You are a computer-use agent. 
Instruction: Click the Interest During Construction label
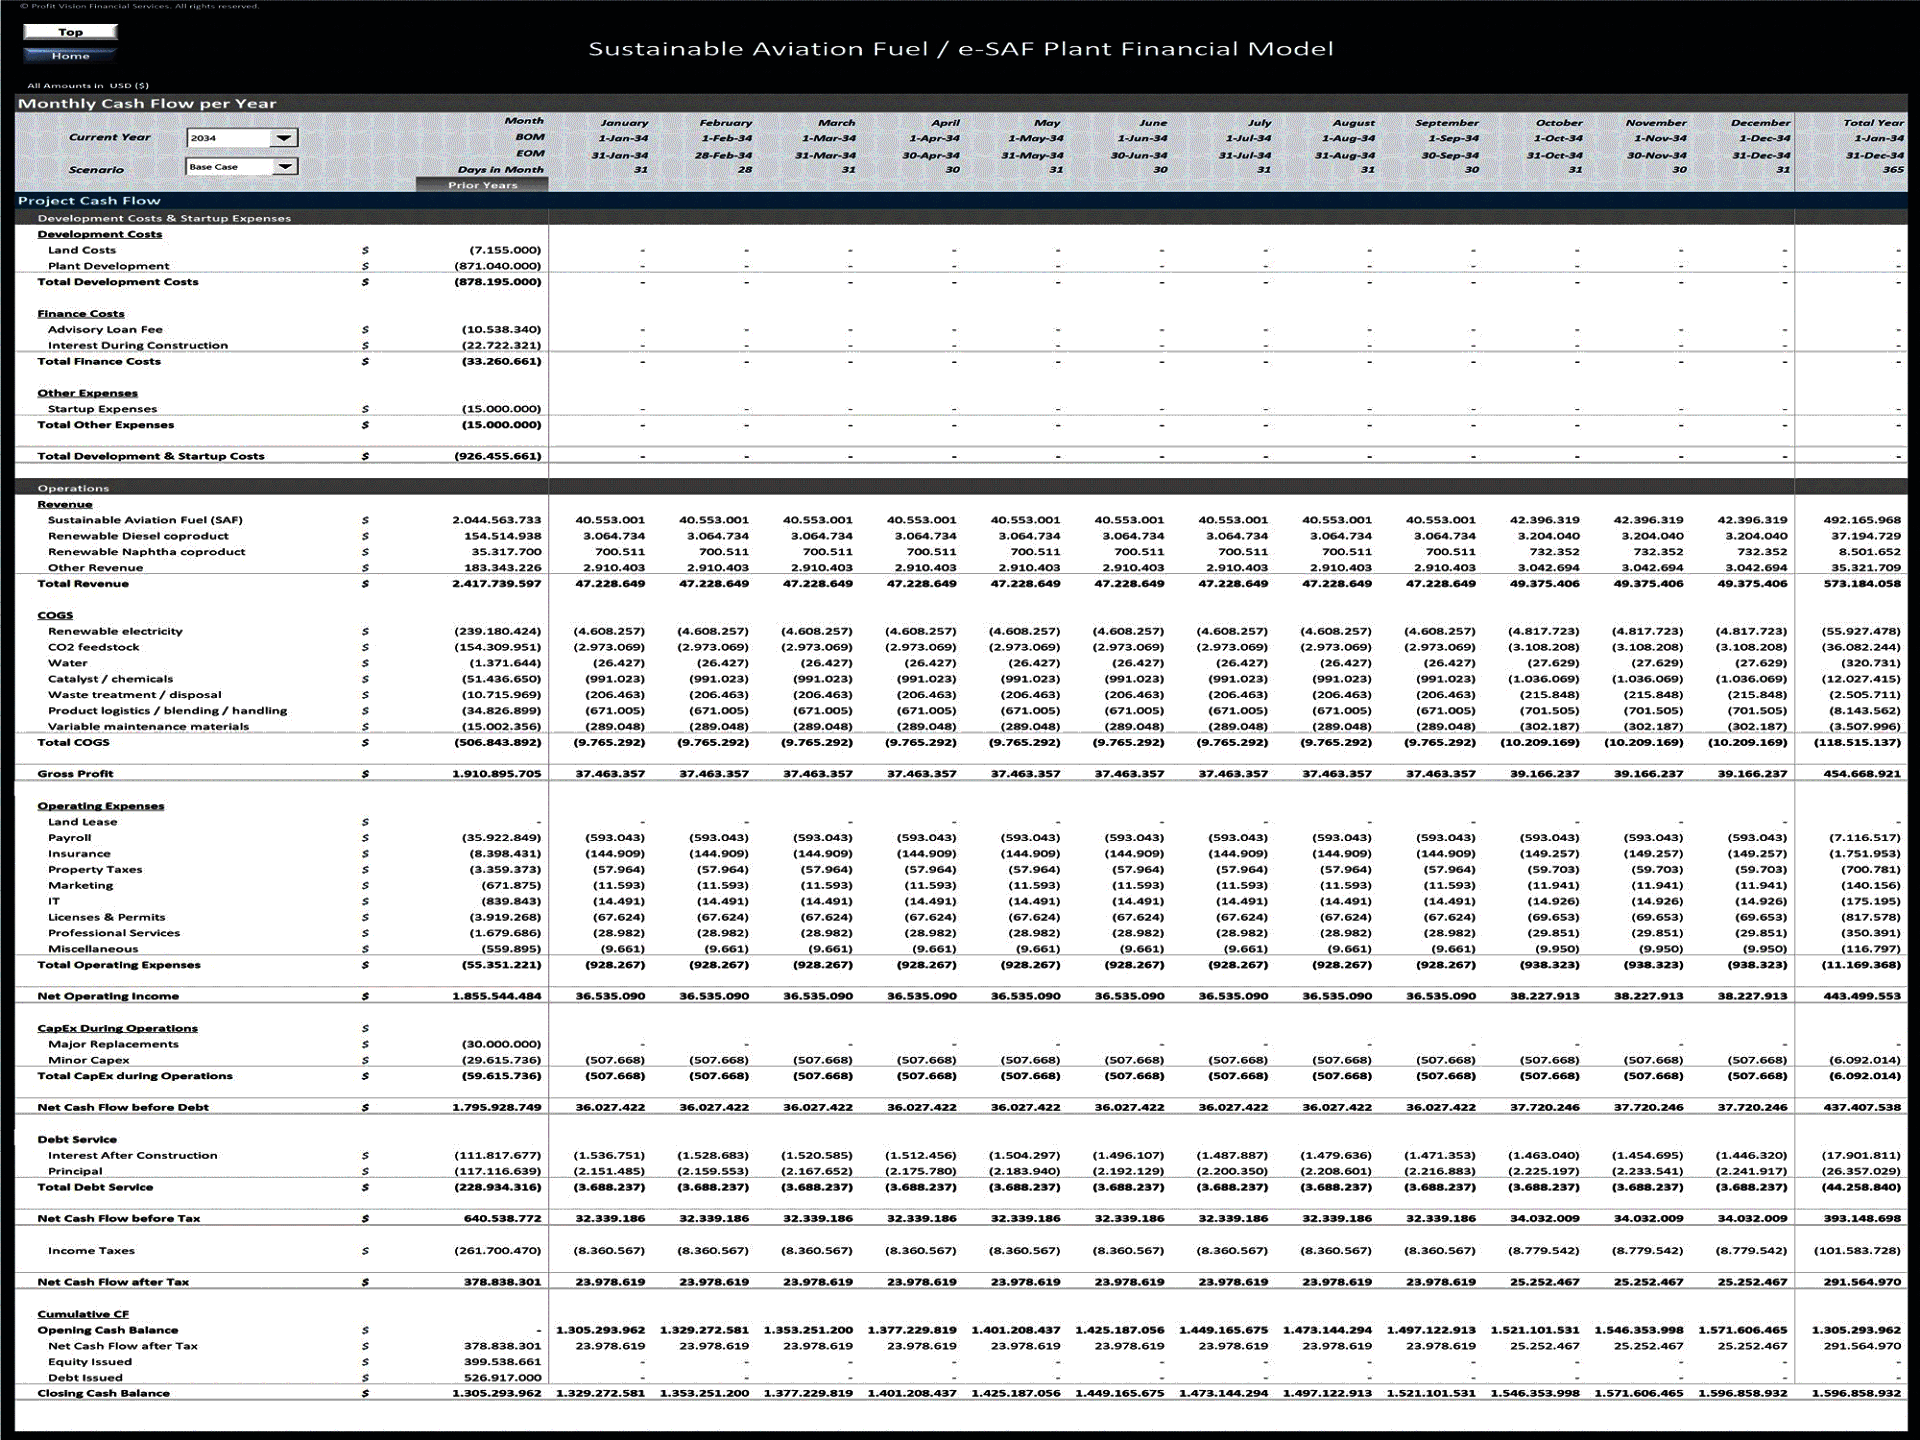pos(138,345)
